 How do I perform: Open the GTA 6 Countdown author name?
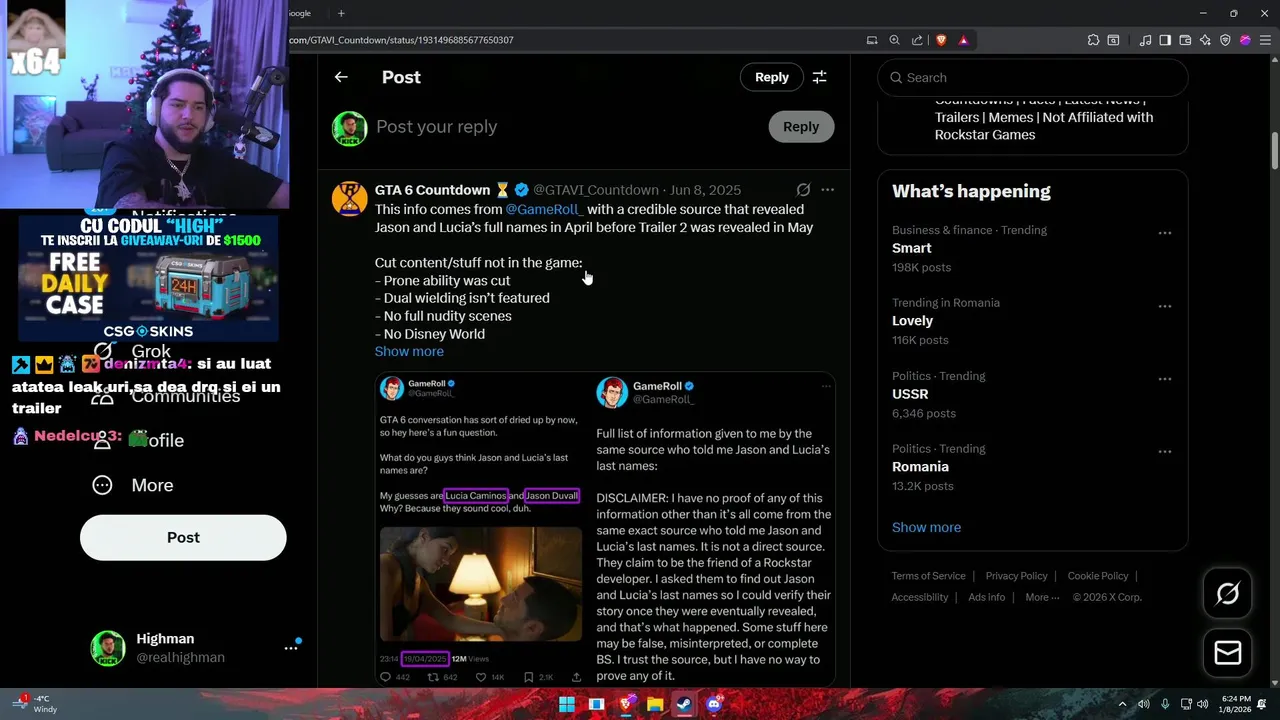pos(433,190)
